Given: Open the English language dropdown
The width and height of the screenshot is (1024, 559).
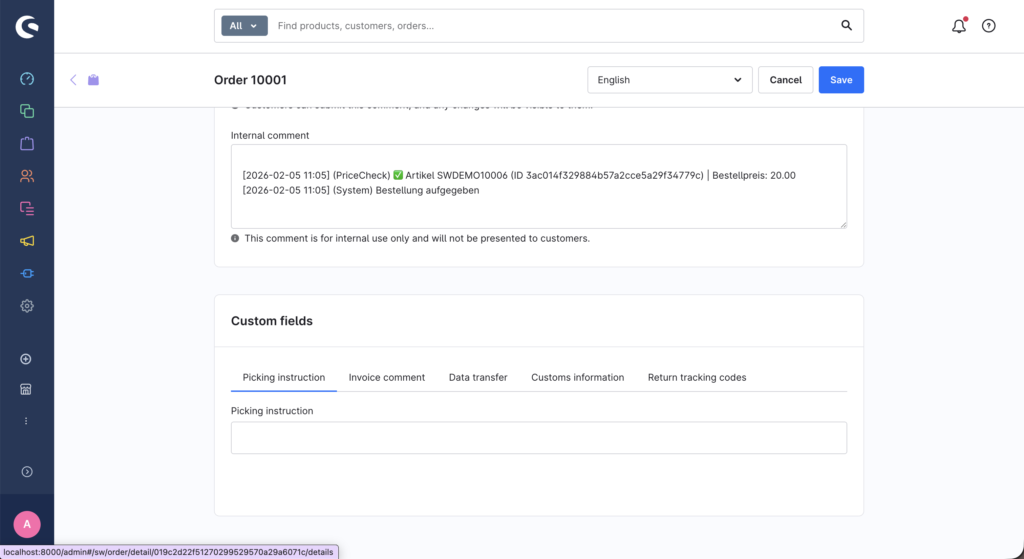Looking at the screenshot, I should pyautogui.click(x=669, y=80).
